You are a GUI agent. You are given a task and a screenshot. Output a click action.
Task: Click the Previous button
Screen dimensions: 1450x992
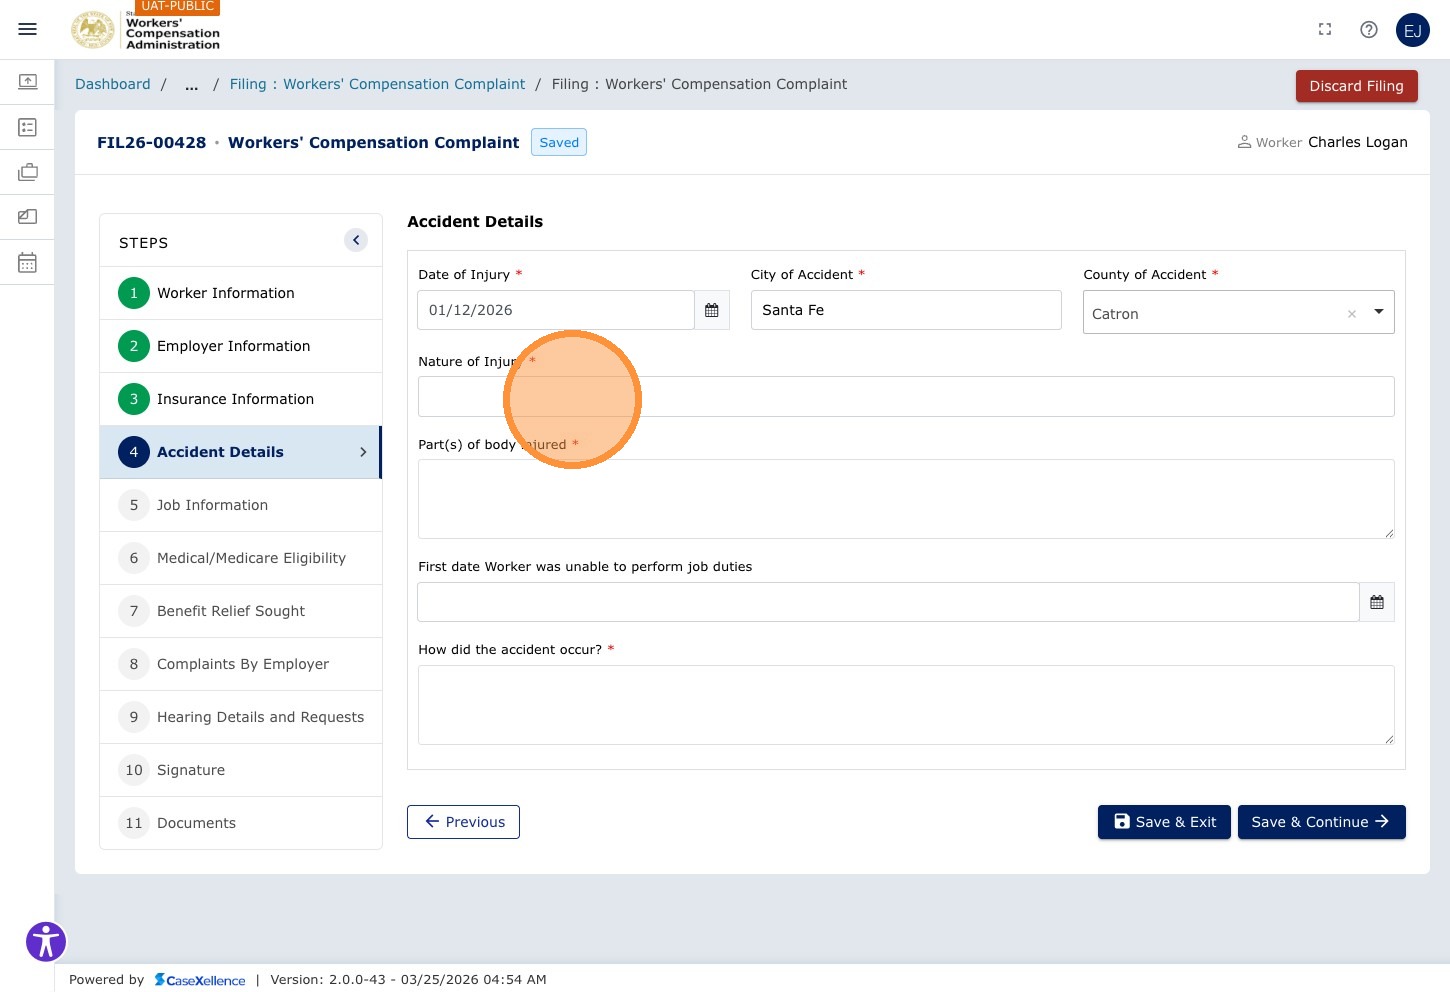463,822
